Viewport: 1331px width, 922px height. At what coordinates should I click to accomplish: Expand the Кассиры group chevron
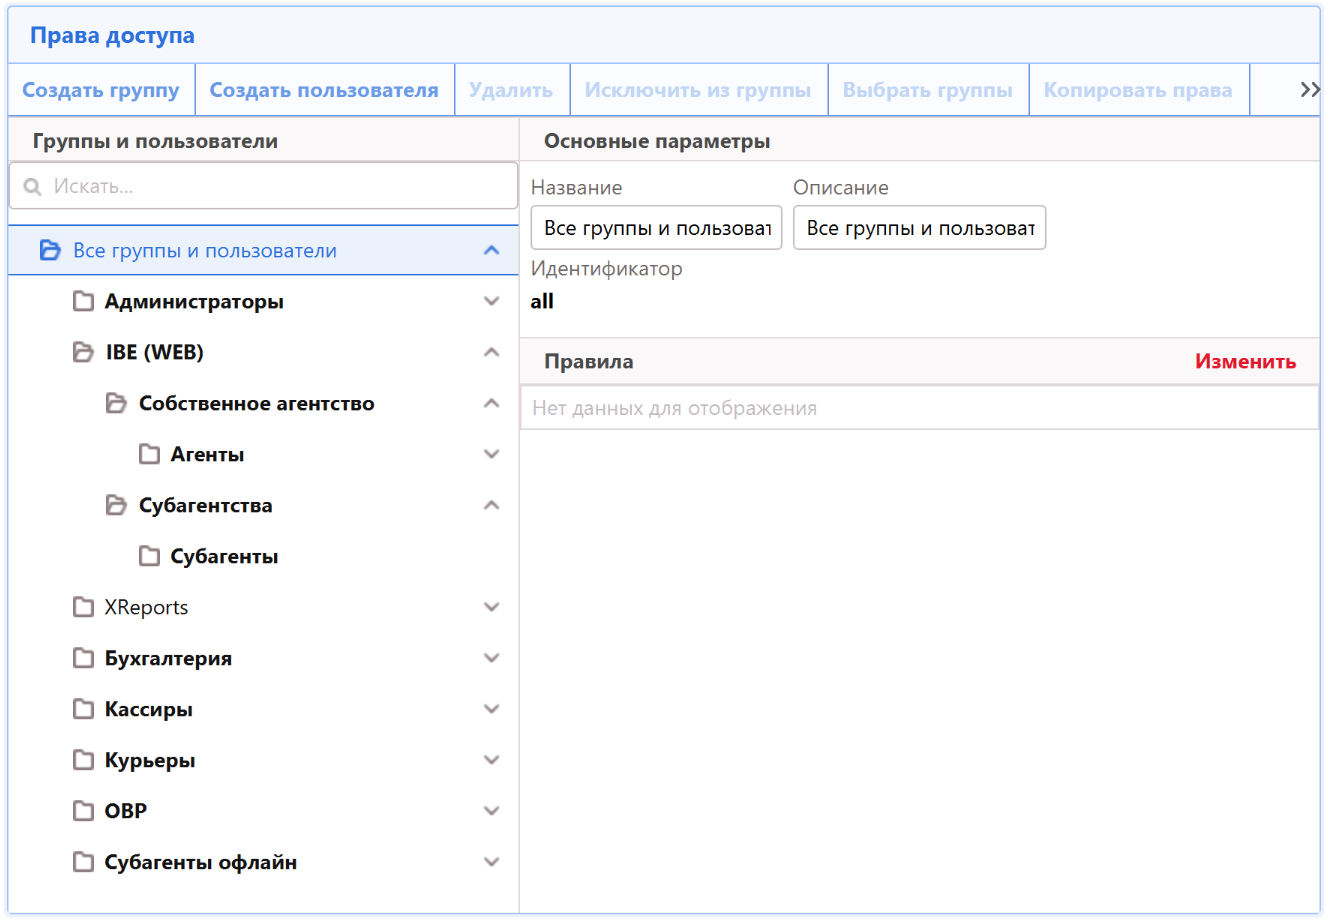[491, 709]
